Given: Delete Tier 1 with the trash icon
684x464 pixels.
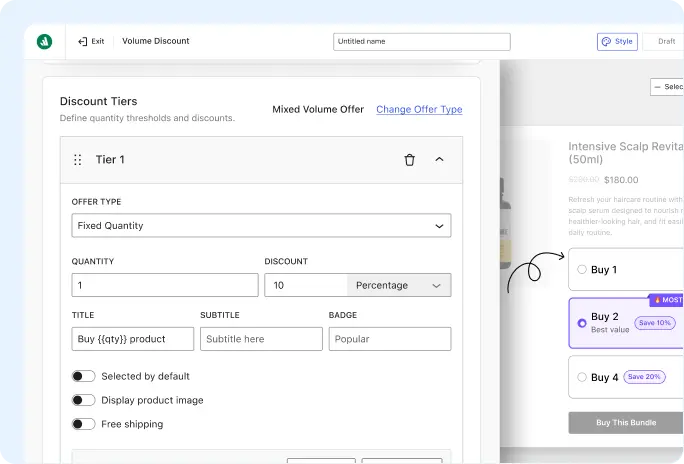Looking at the screenshot, I should pos(409,160).
